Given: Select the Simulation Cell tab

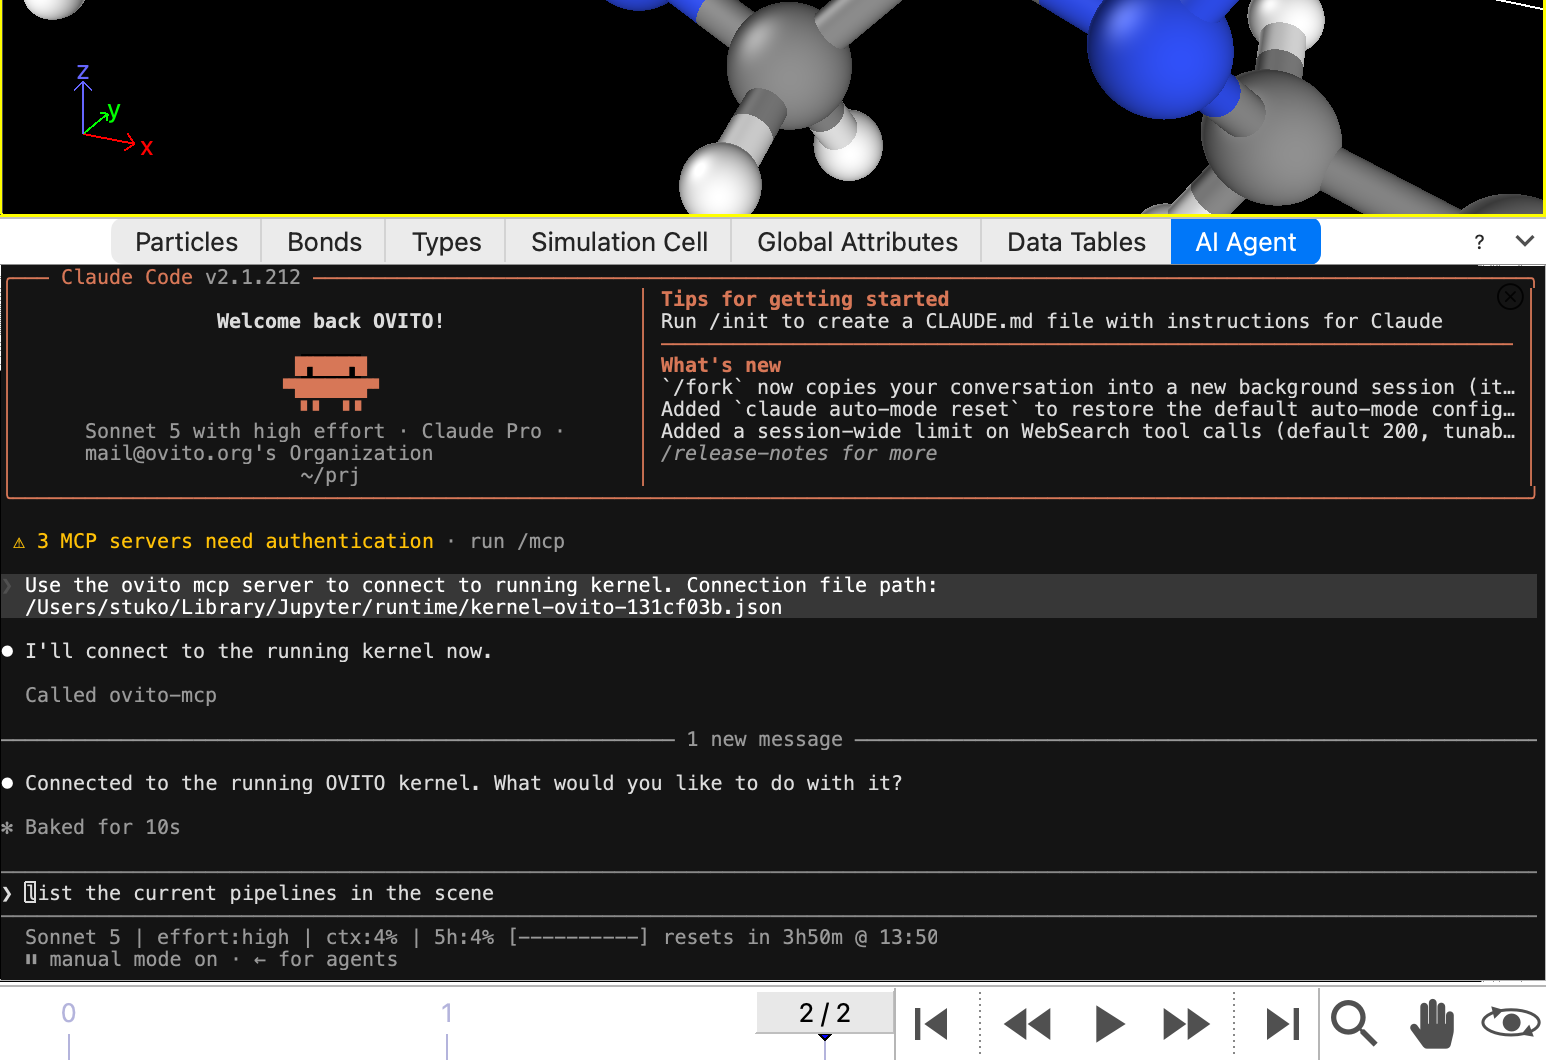Looking at the screenshot, I should pyautogui.click(x=619, y=242).
